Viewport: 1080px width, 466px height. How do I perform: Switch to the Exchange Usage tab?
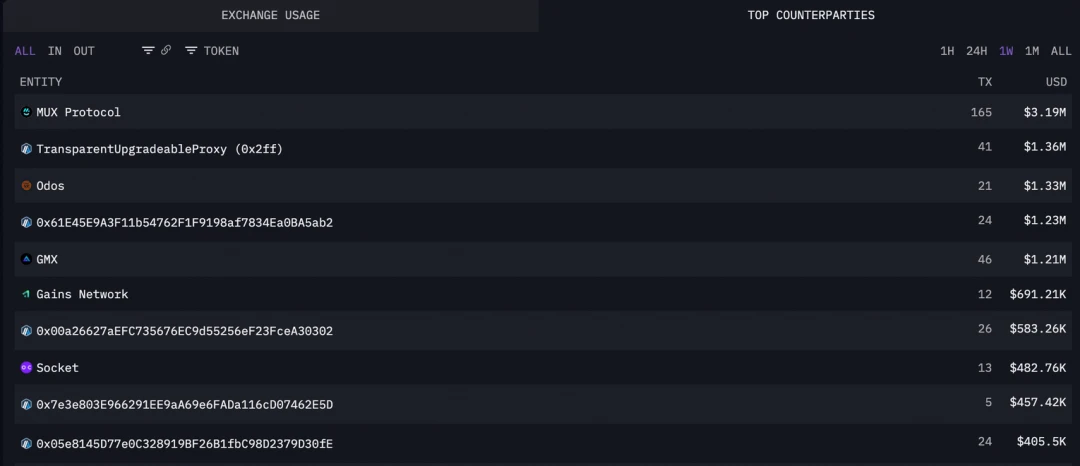pos(270,15)
